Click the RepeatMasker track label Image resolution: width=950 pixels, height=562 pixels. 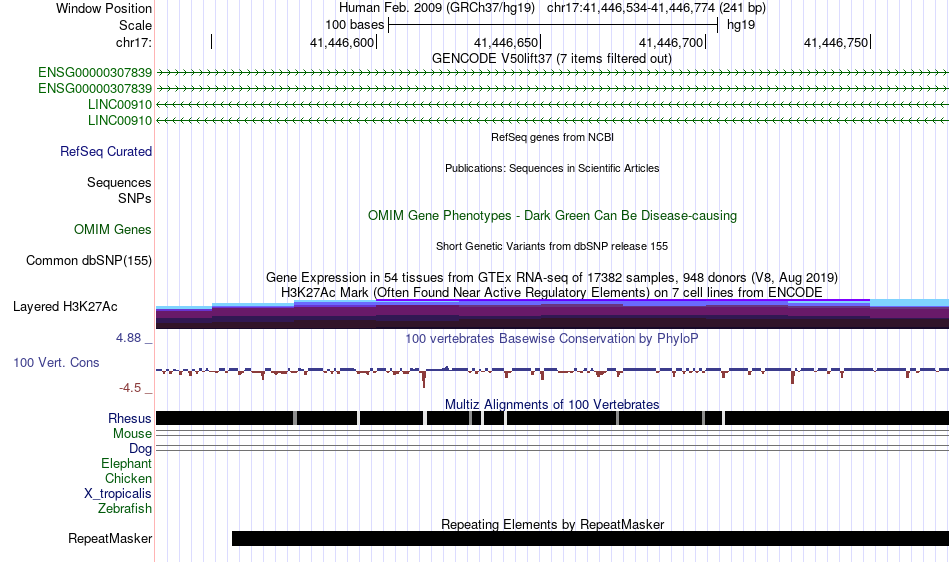(110, 538)
